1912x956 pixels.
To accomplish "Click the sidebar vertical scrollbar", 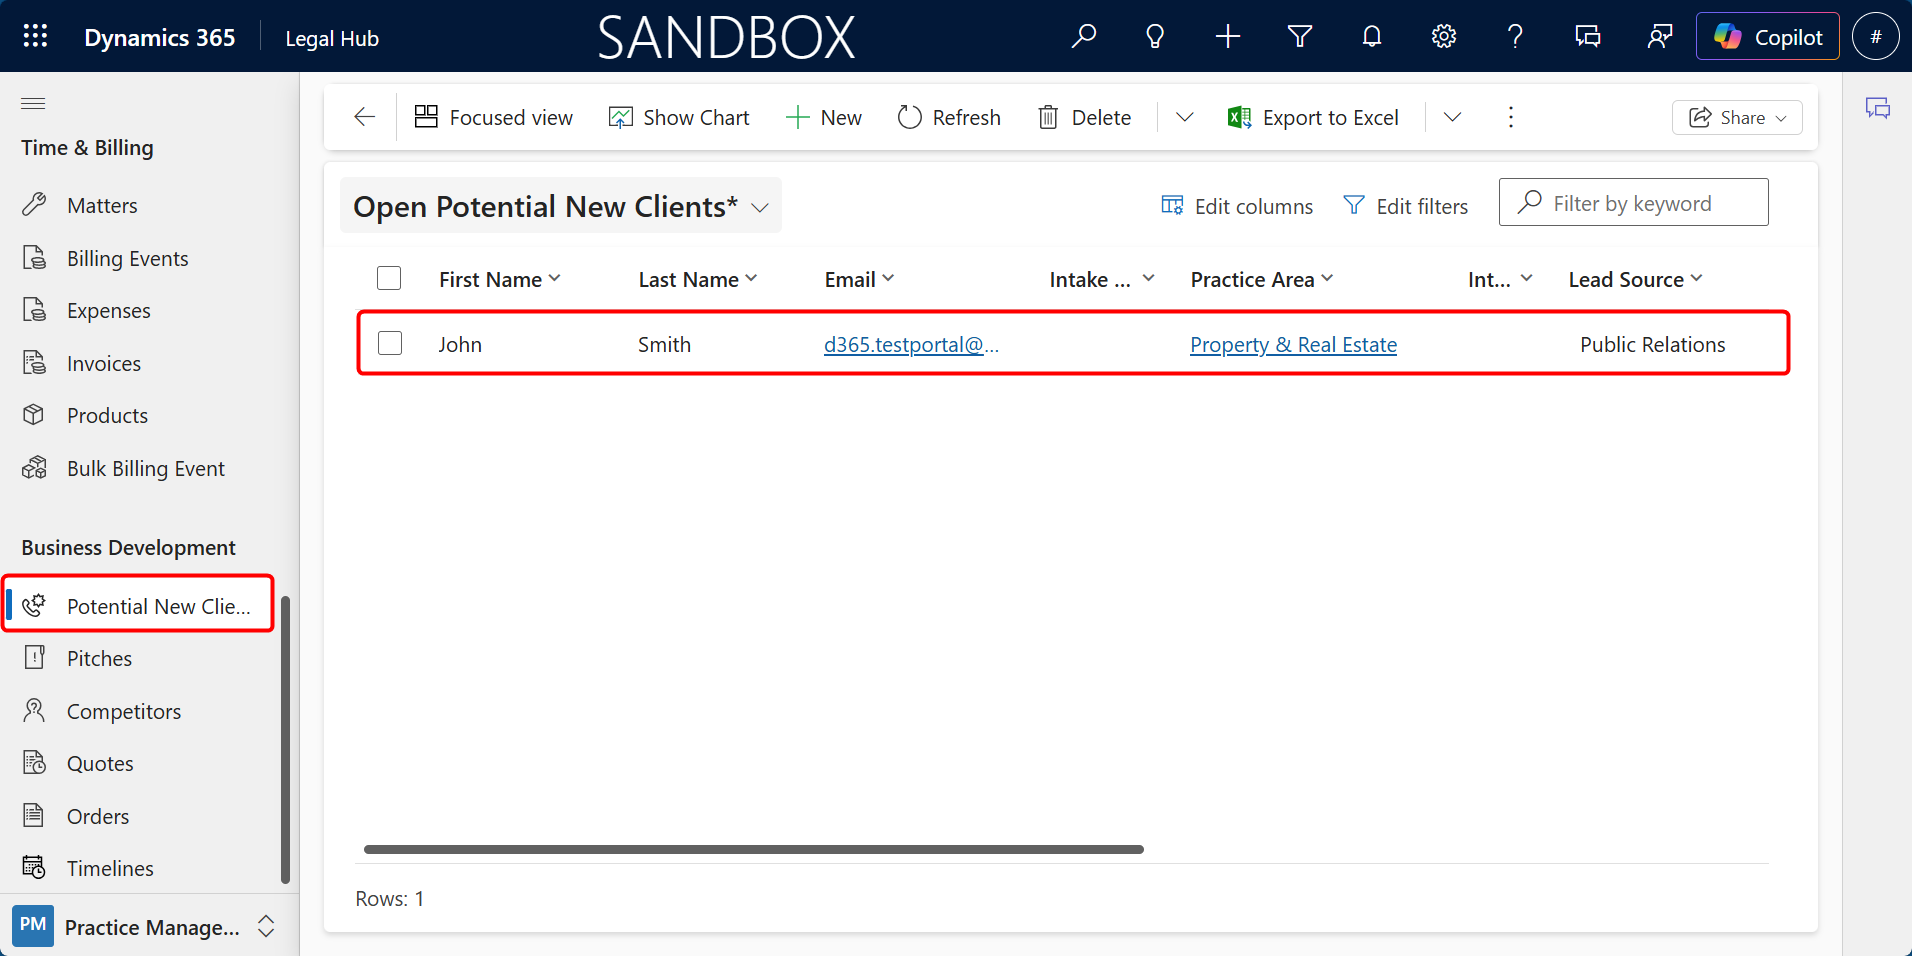I will (285, 740).
